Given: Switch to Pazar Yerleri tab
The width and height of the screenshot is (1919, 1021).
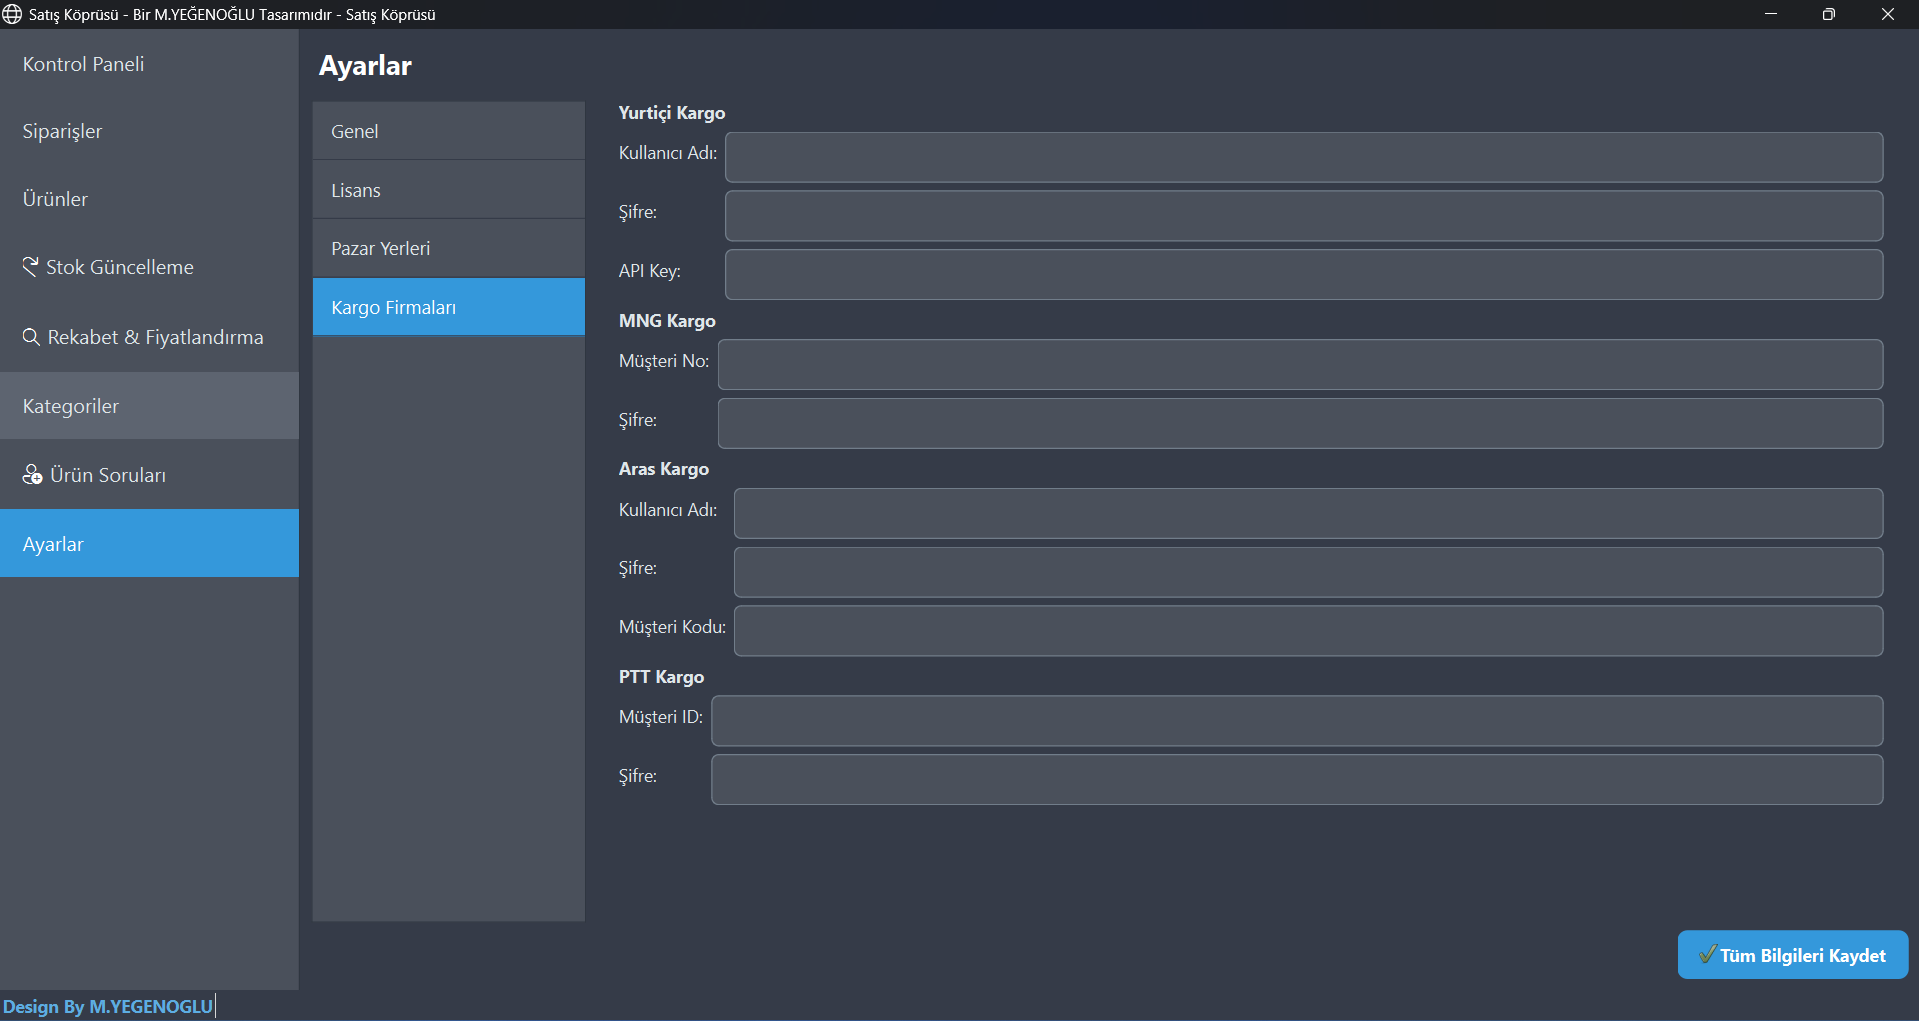Looking at the screenshot, I should pos(448,248).
